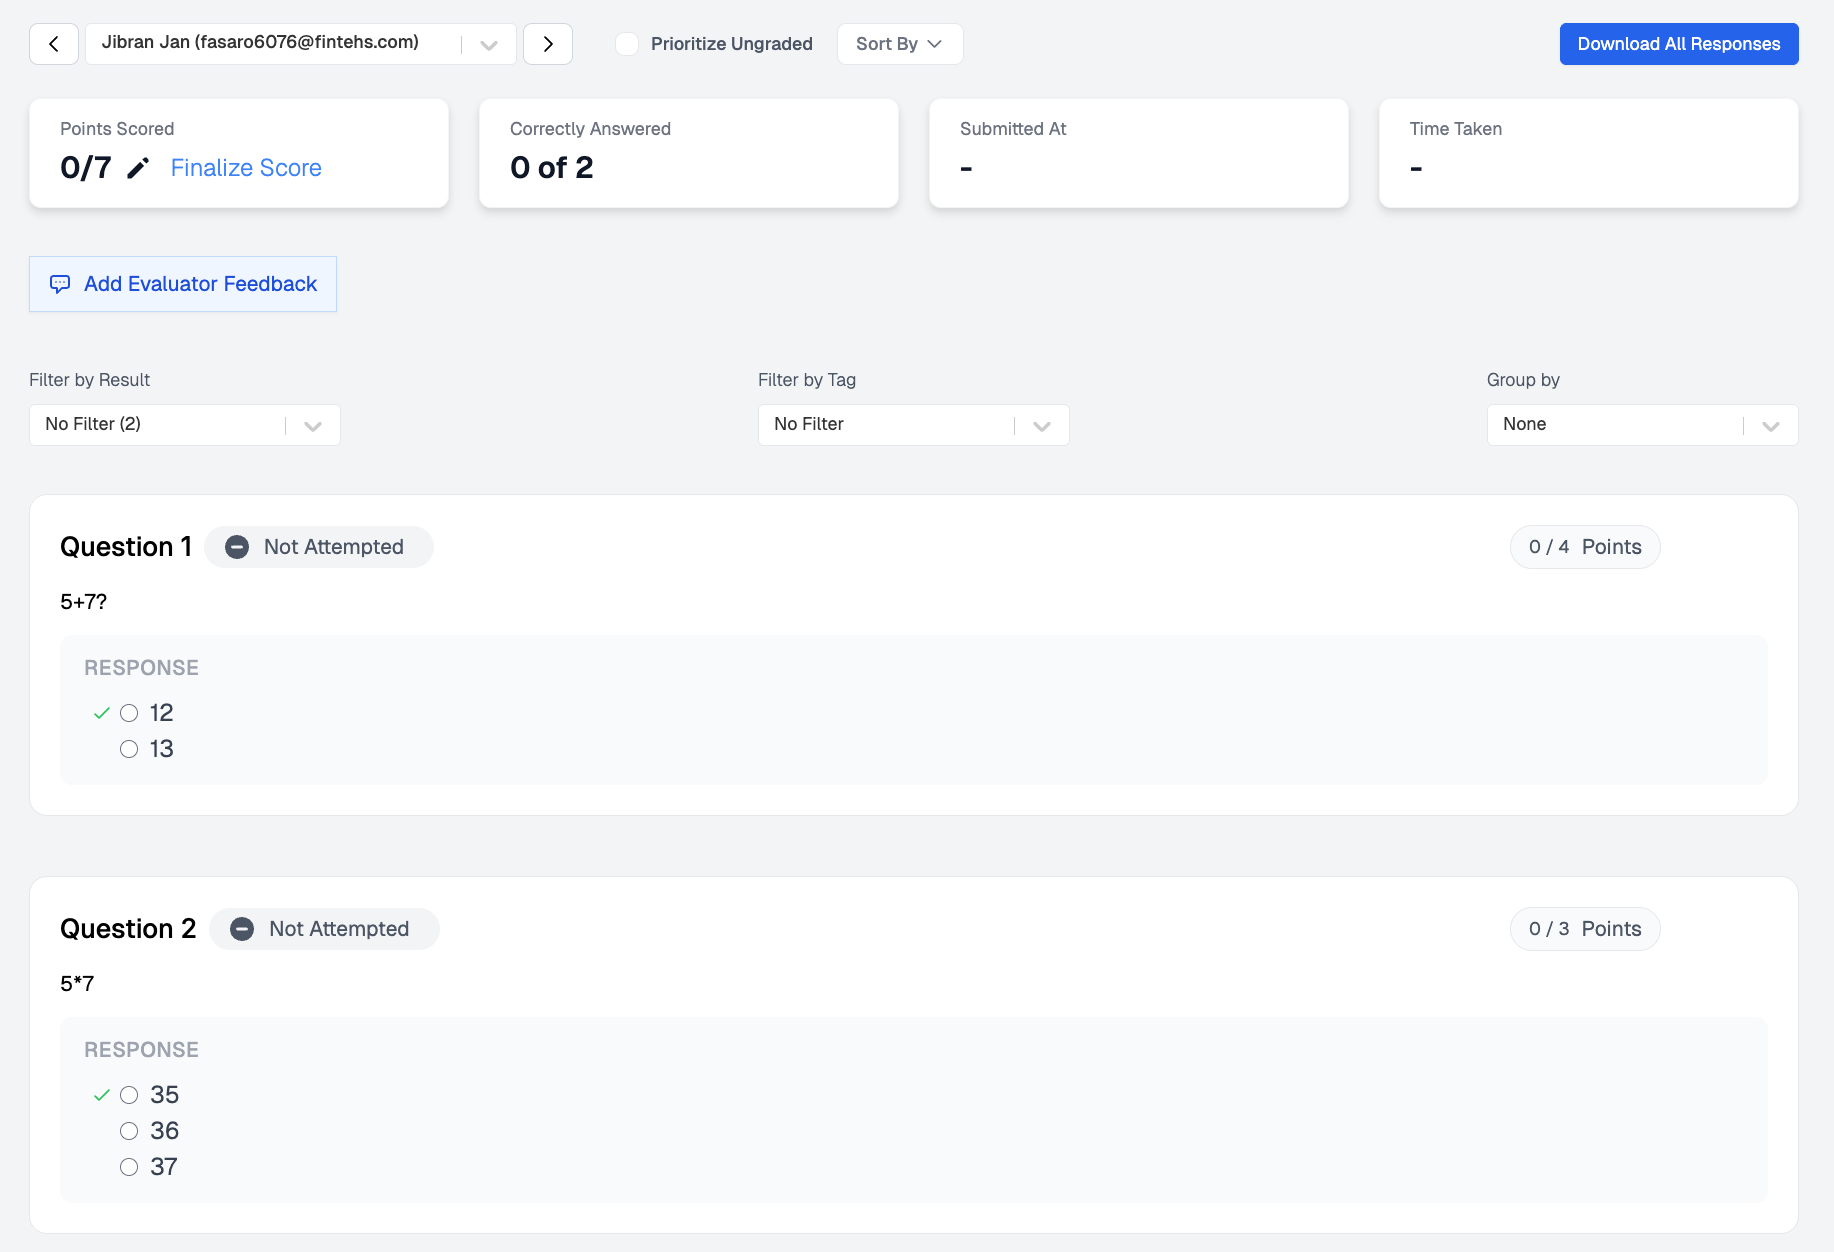The width and height of the screenshot is (1834, 1252).
Task: Click Question 1 points badge 0 / 4
Action: click(x=1585, y=547)
